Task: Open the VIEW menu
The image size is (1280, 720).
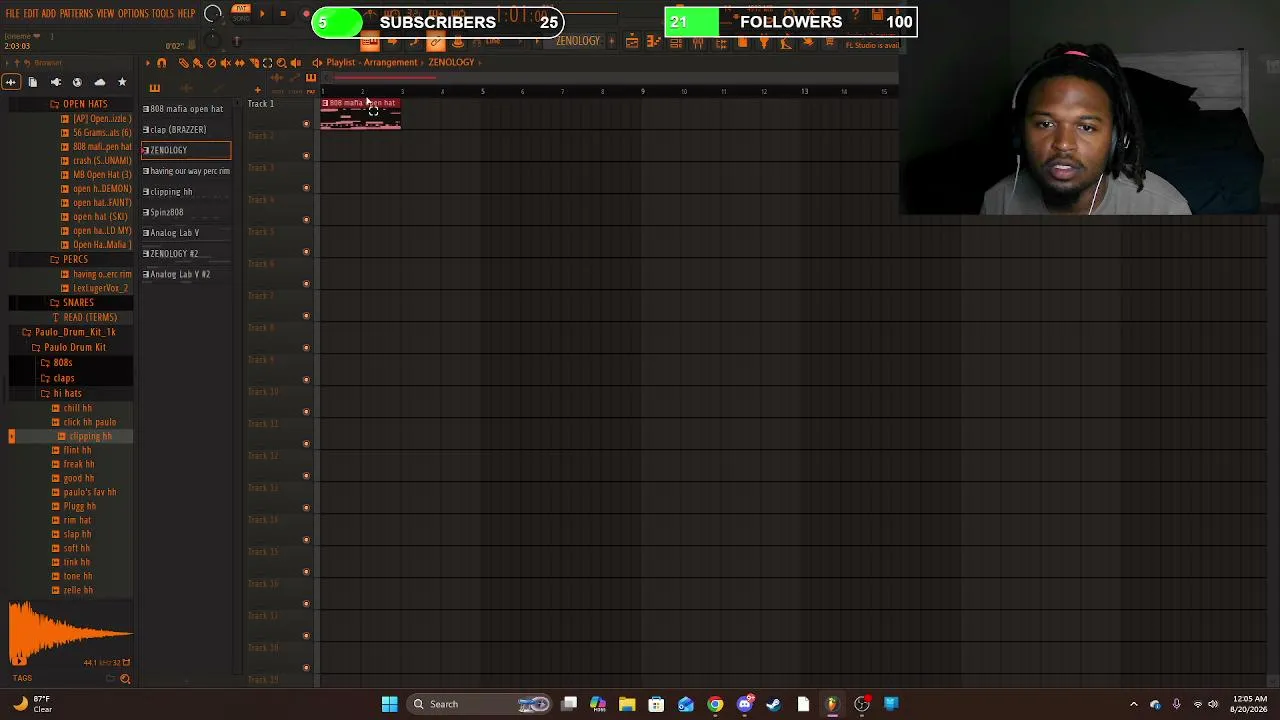Action: point(105,14)
